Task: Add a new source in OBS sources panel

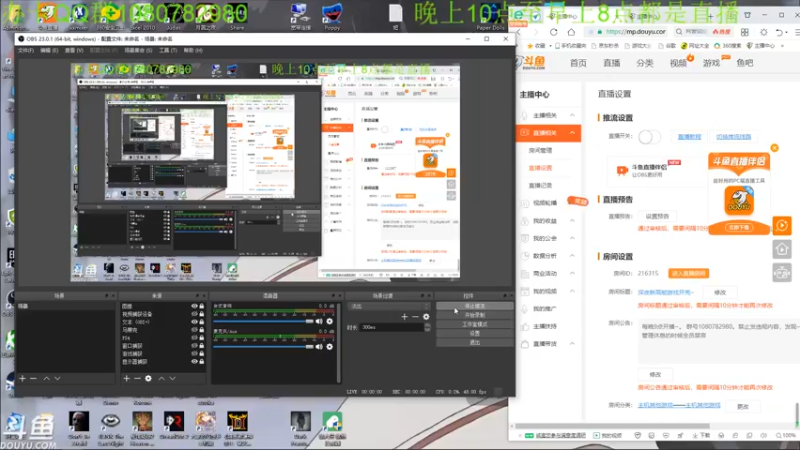Action: 127,379
